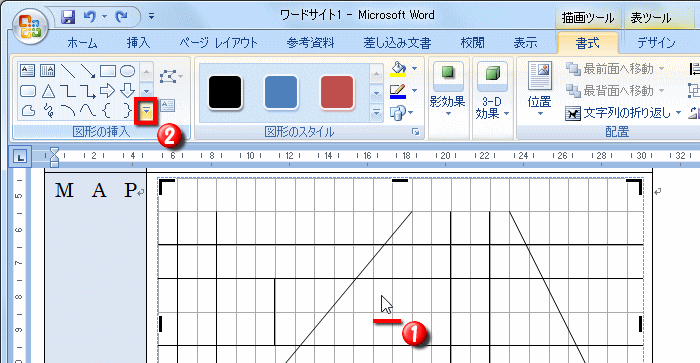Toggle the tab selector at ruler corner
This screenshot has width=700, height=363.
[21, 157]
